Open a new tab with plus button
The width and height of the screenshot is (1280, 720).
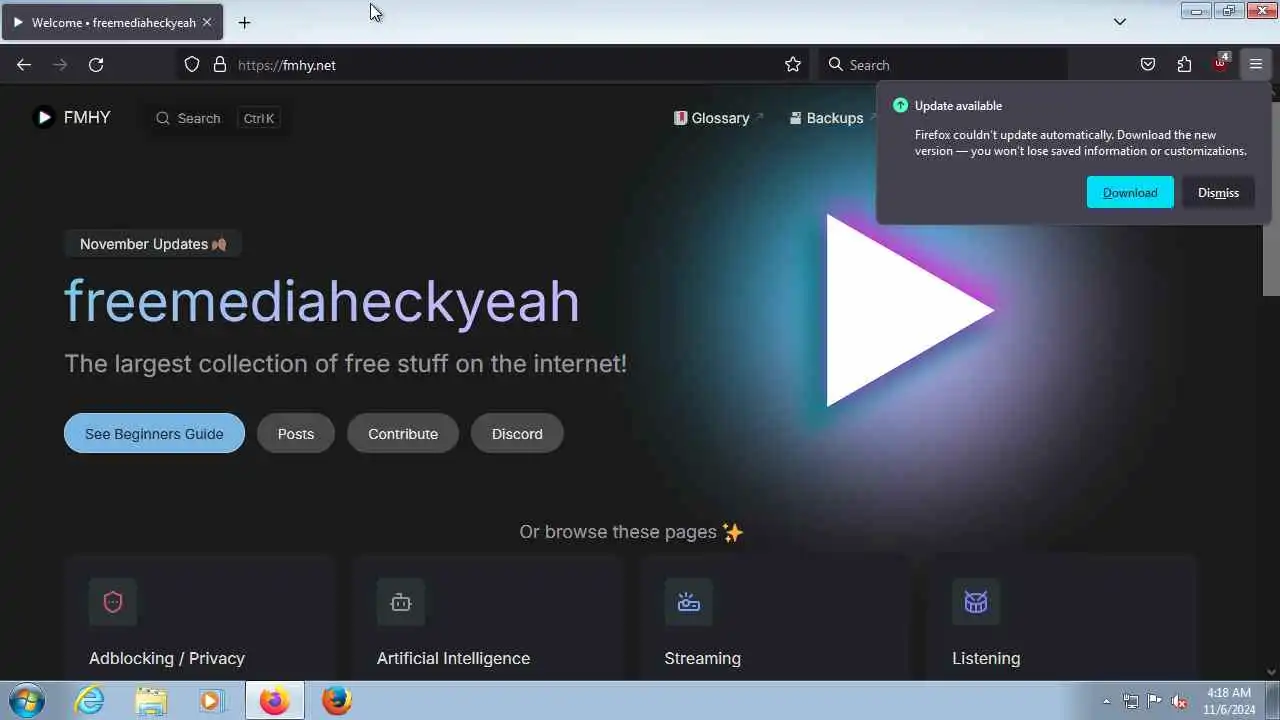[244, 22]
